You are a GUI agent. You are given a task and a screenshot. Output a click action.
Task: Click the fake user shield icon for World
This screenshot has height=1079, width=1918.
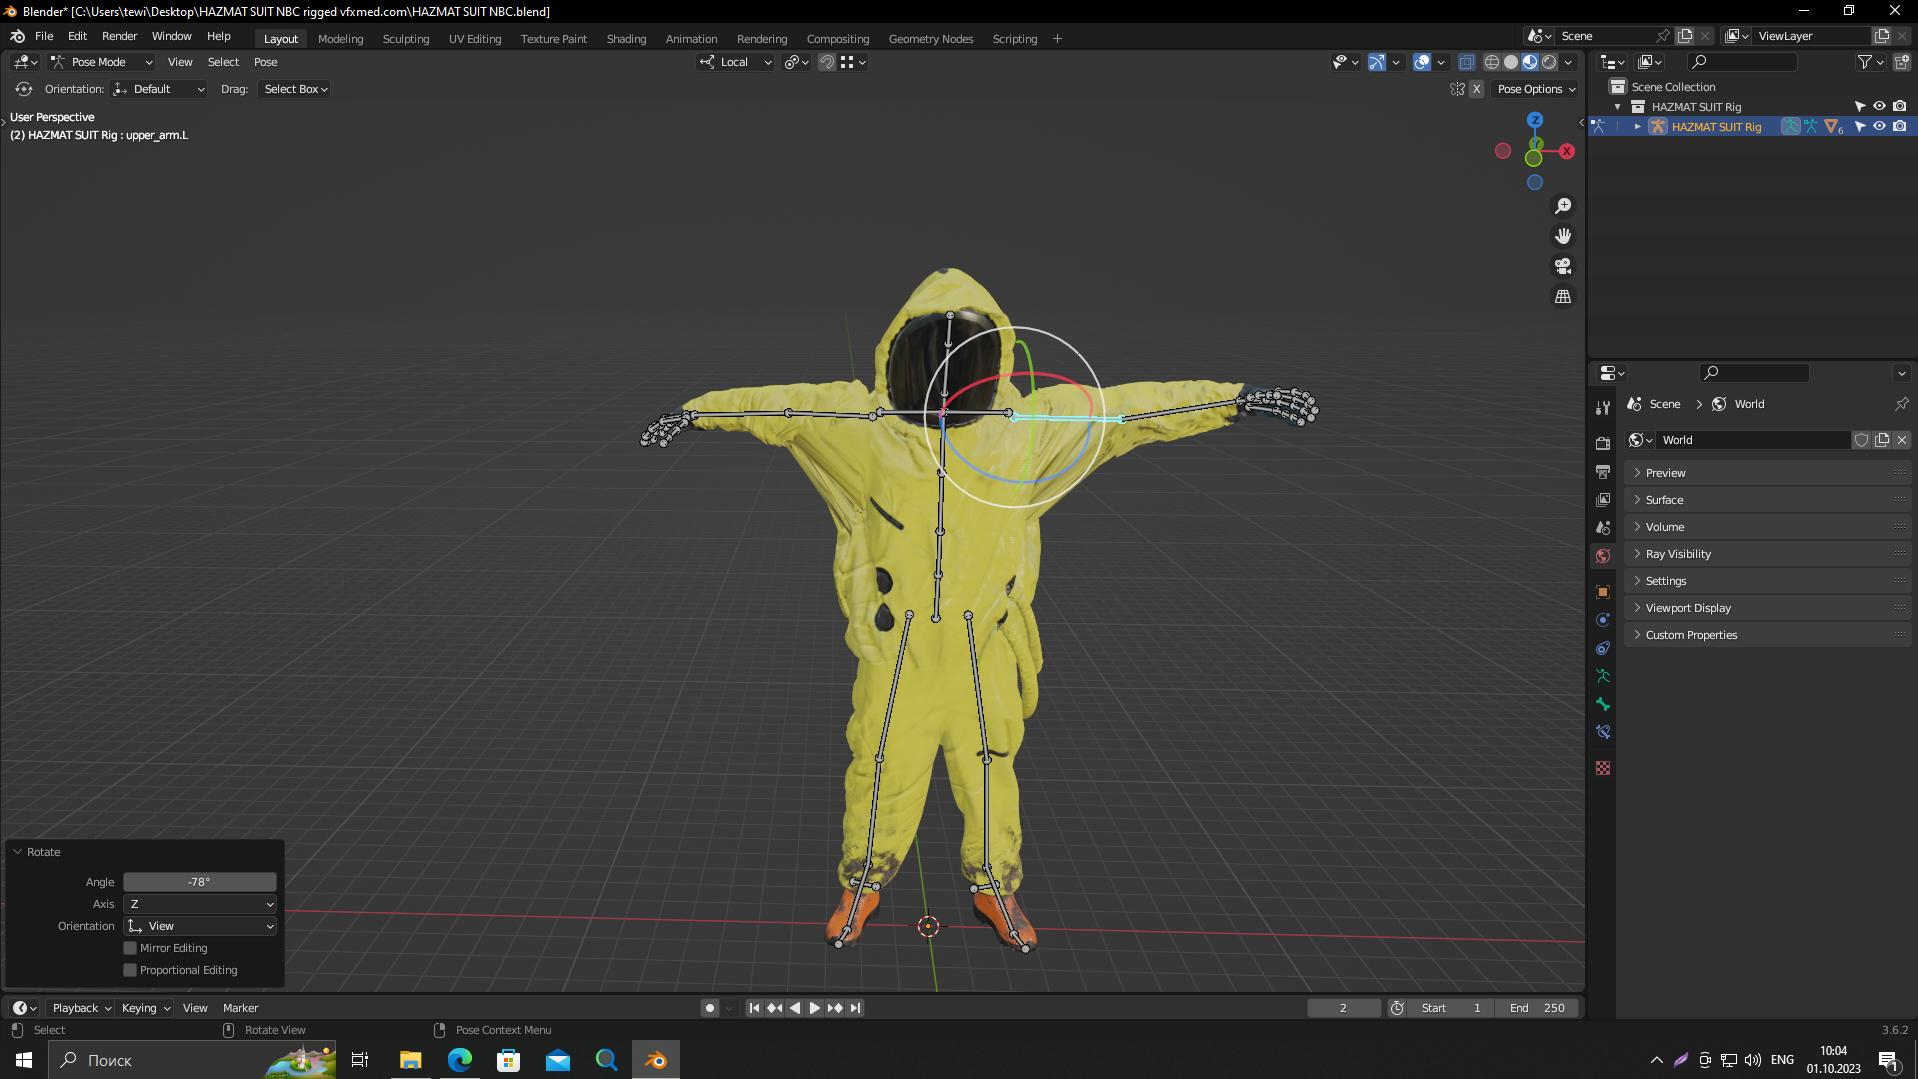point(1861,440)
